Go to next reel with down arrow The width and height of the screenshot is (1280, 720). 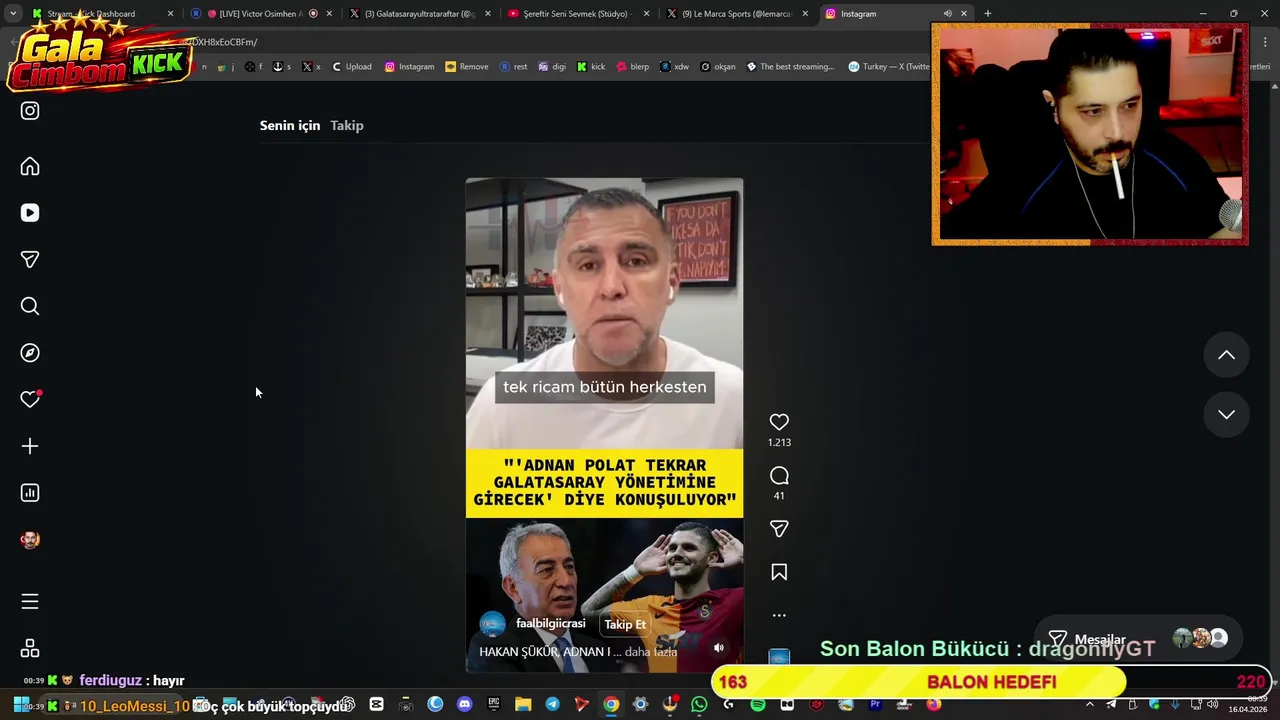point(1226,414)
